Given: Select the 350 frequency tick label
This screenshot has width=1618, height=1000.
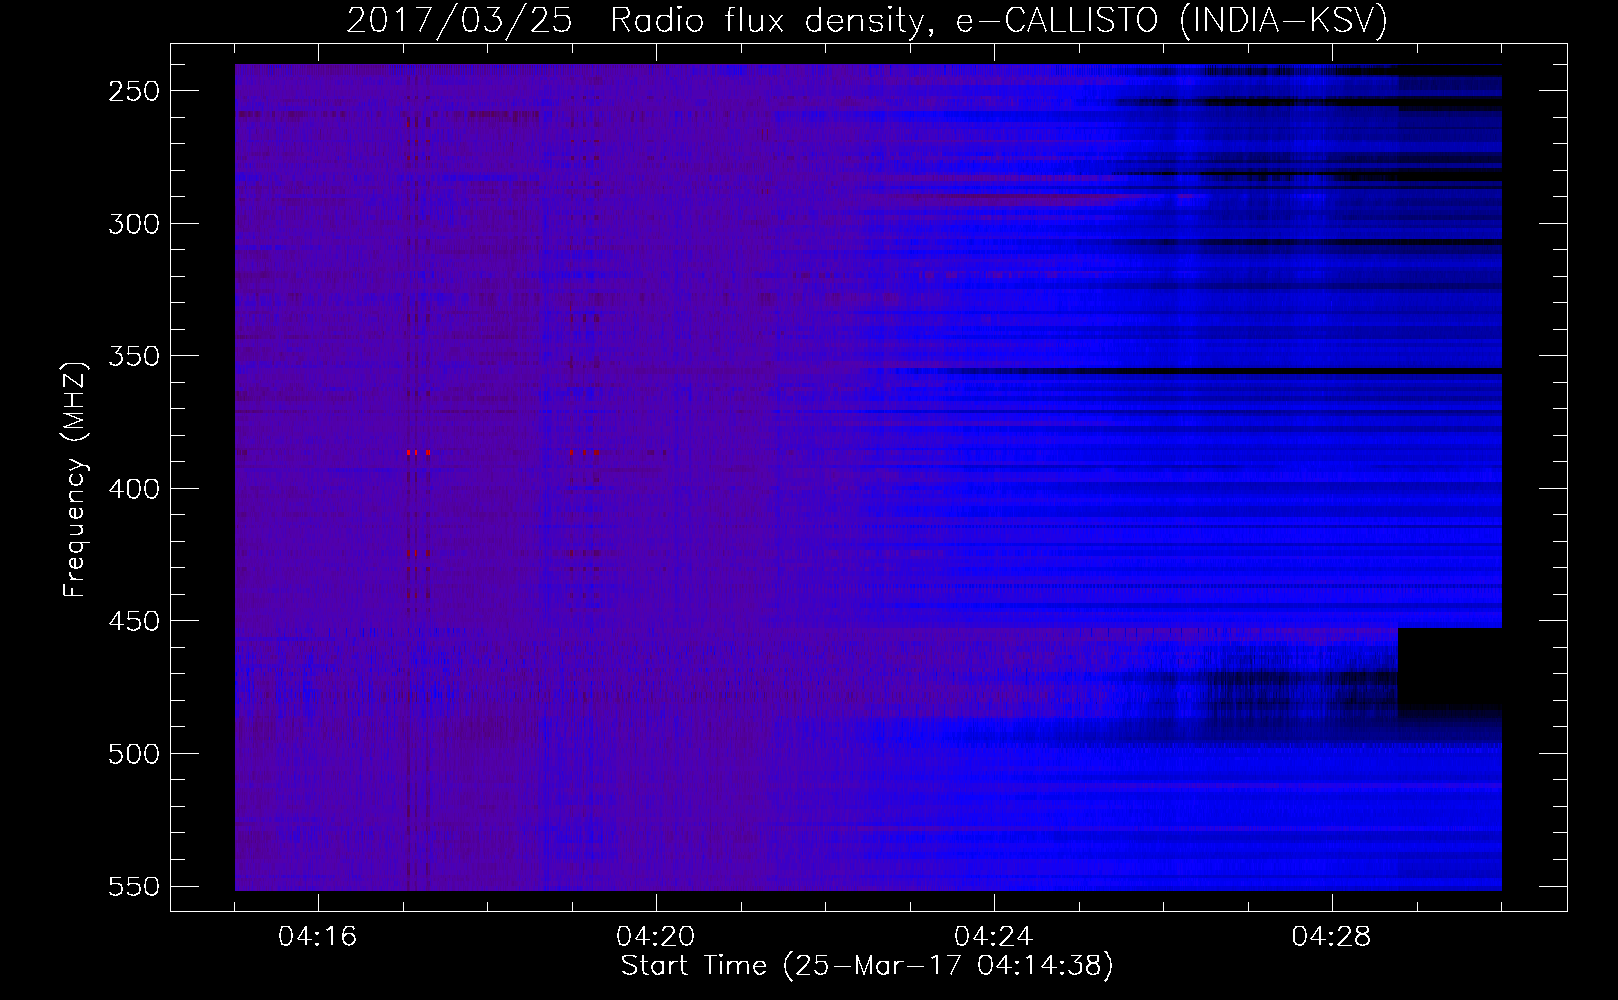Looking at the screenshot, I should (134, 356).
